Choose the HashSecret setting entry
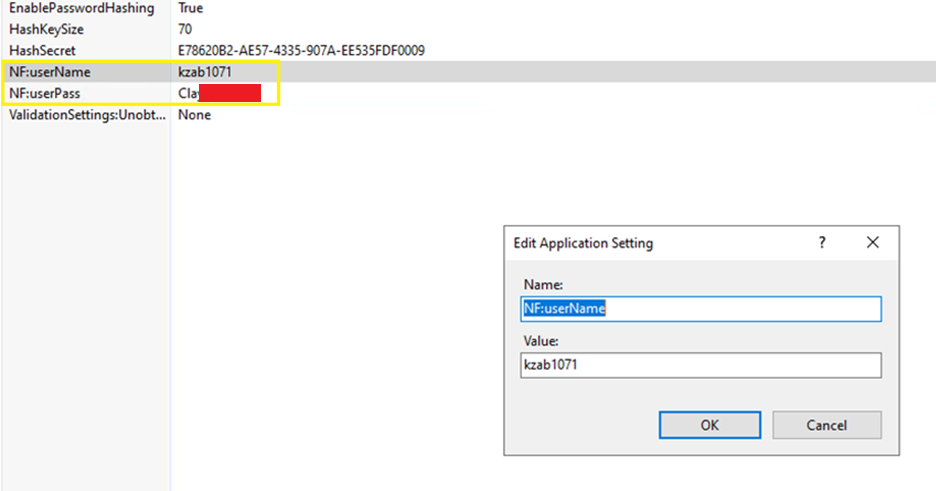 (x=42, y=50)
